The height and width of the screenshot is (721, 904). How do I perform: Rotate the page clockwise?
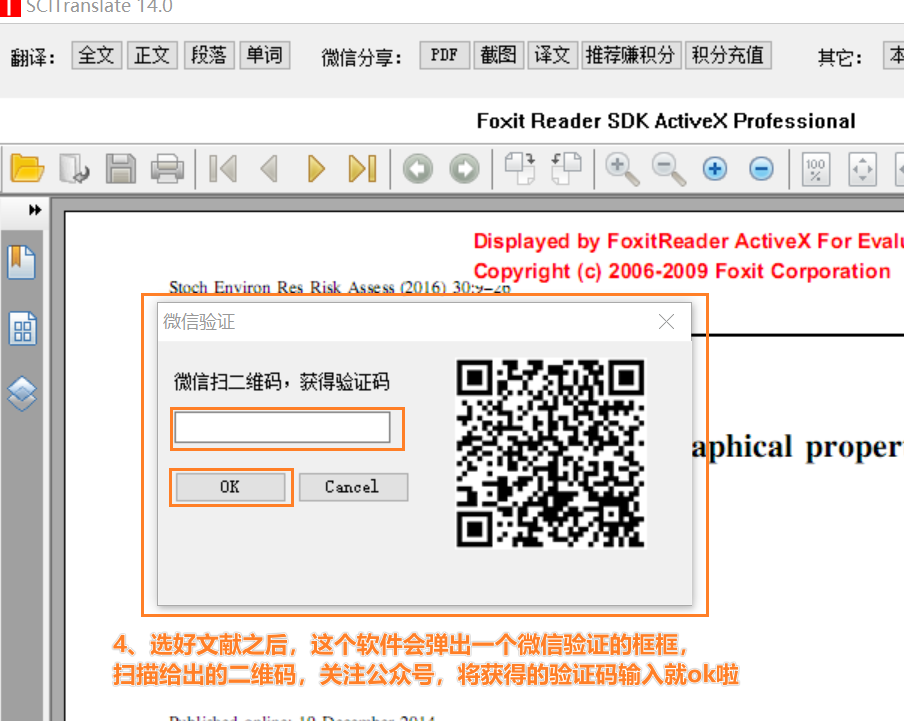(x=520, y=169)
